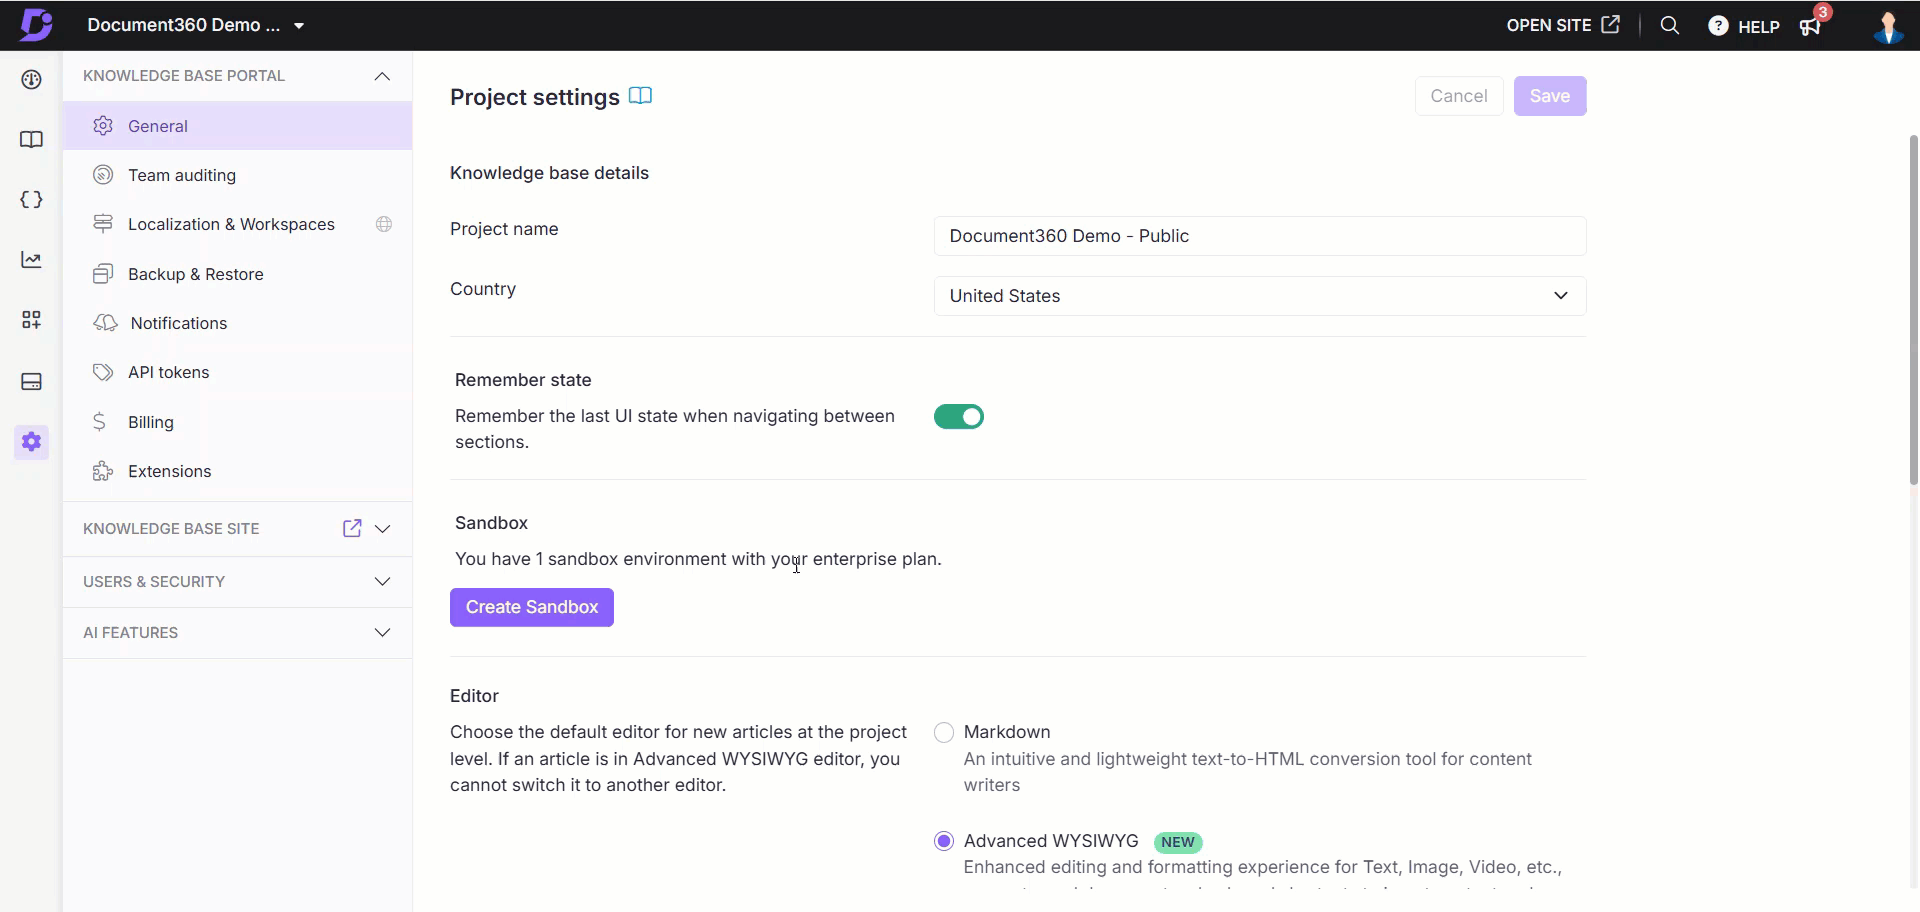Screen dimensions: 1920x912
Task: Expand the AI Features section
Action: [382, 633]
